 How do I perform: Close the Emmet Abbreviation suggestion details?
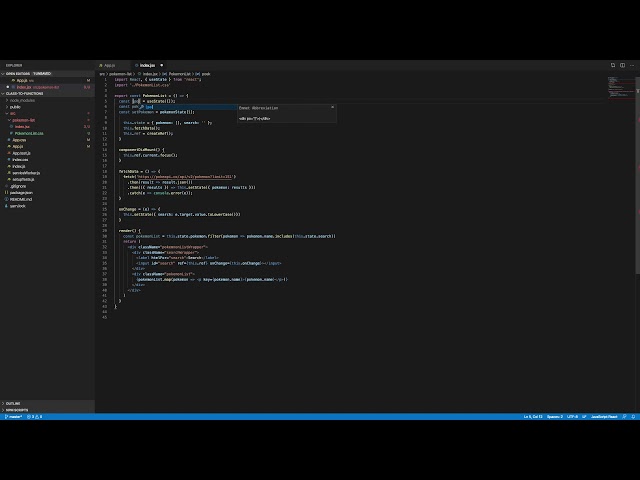332,107
